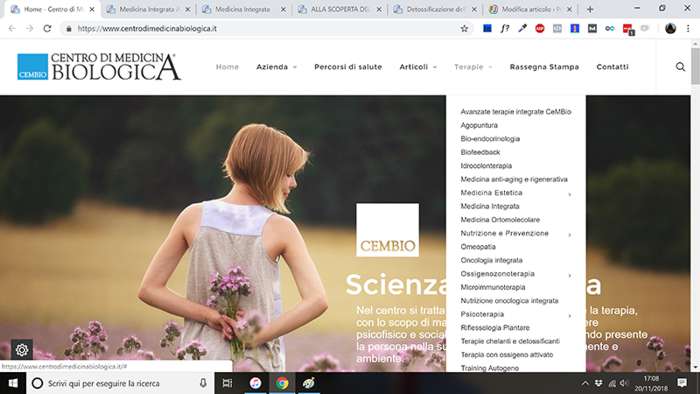Switch to the Modifica articolo tab
This screenshot has height=394, width=700.
(x=531, y=9)
